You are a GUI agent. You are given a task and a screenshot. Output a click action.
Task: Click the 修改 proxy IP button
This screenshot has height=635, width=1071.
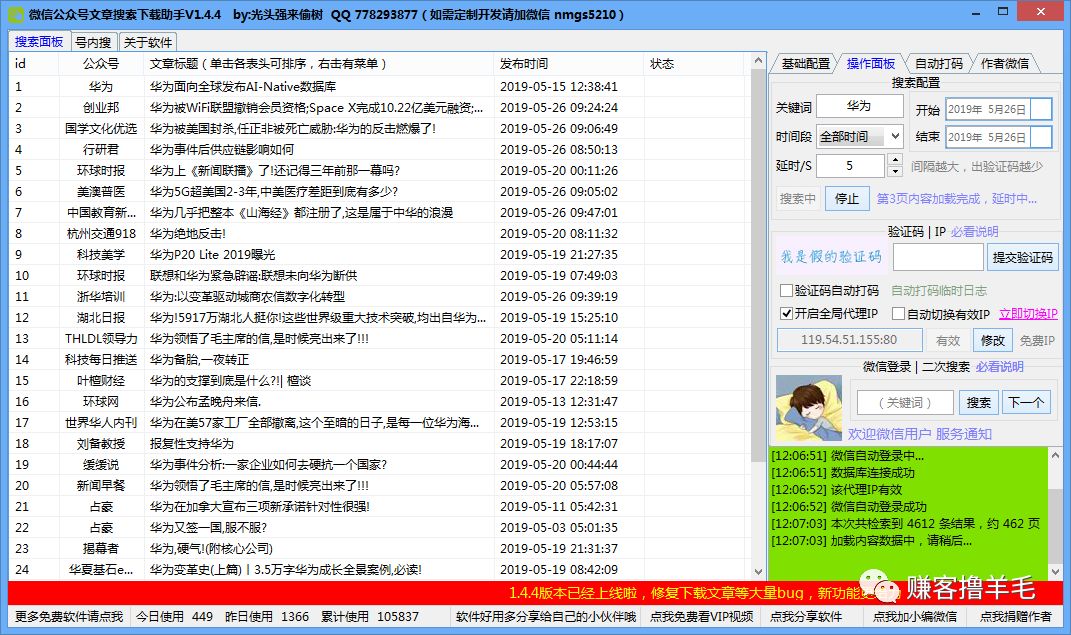pos(992,340)
